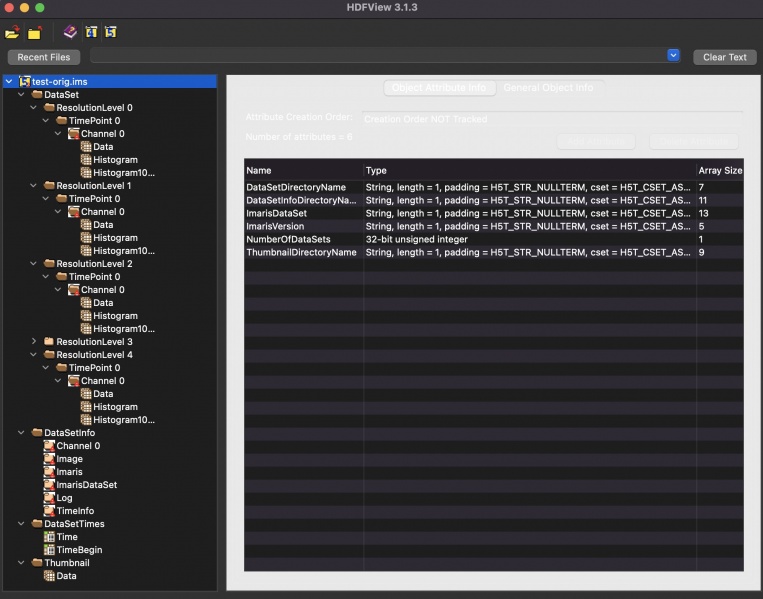Click the file path text field
The height and width of the screenshot is (599, 763).
379,55
